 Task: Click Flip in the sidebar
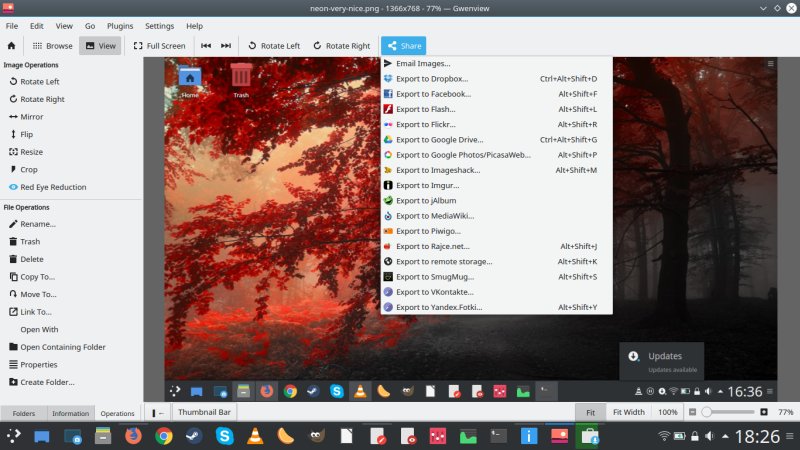tap(20, 134)
